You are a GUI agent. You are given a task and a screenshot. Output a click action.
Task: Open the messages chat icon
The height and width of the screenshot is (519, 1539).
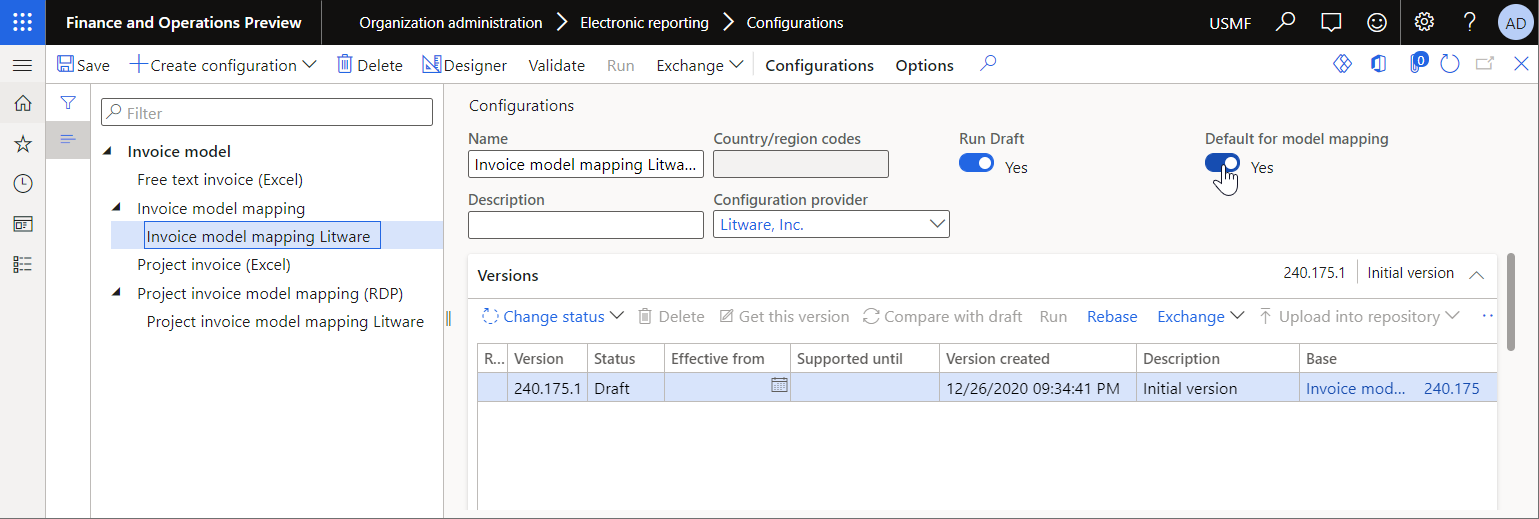tap(1331, 22)
